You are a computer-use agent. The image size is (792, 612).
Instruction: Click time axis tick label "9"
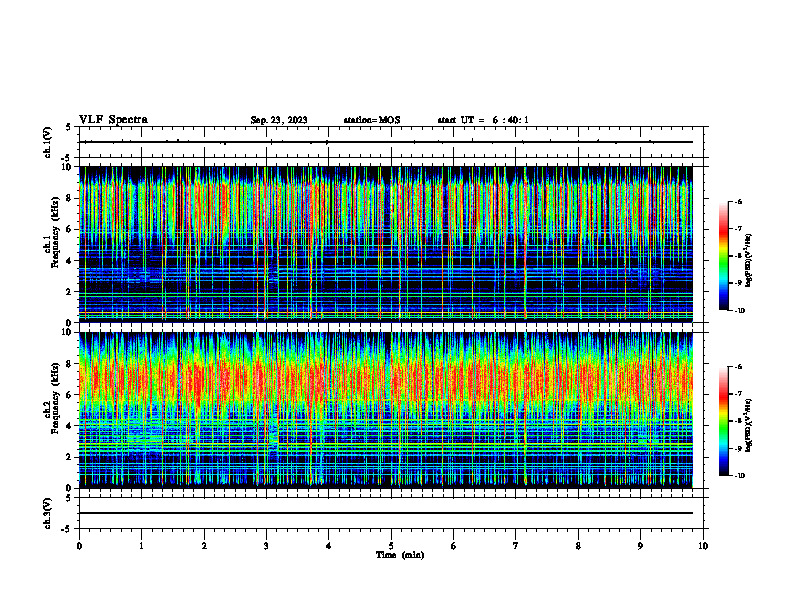[x=640, y=546]
